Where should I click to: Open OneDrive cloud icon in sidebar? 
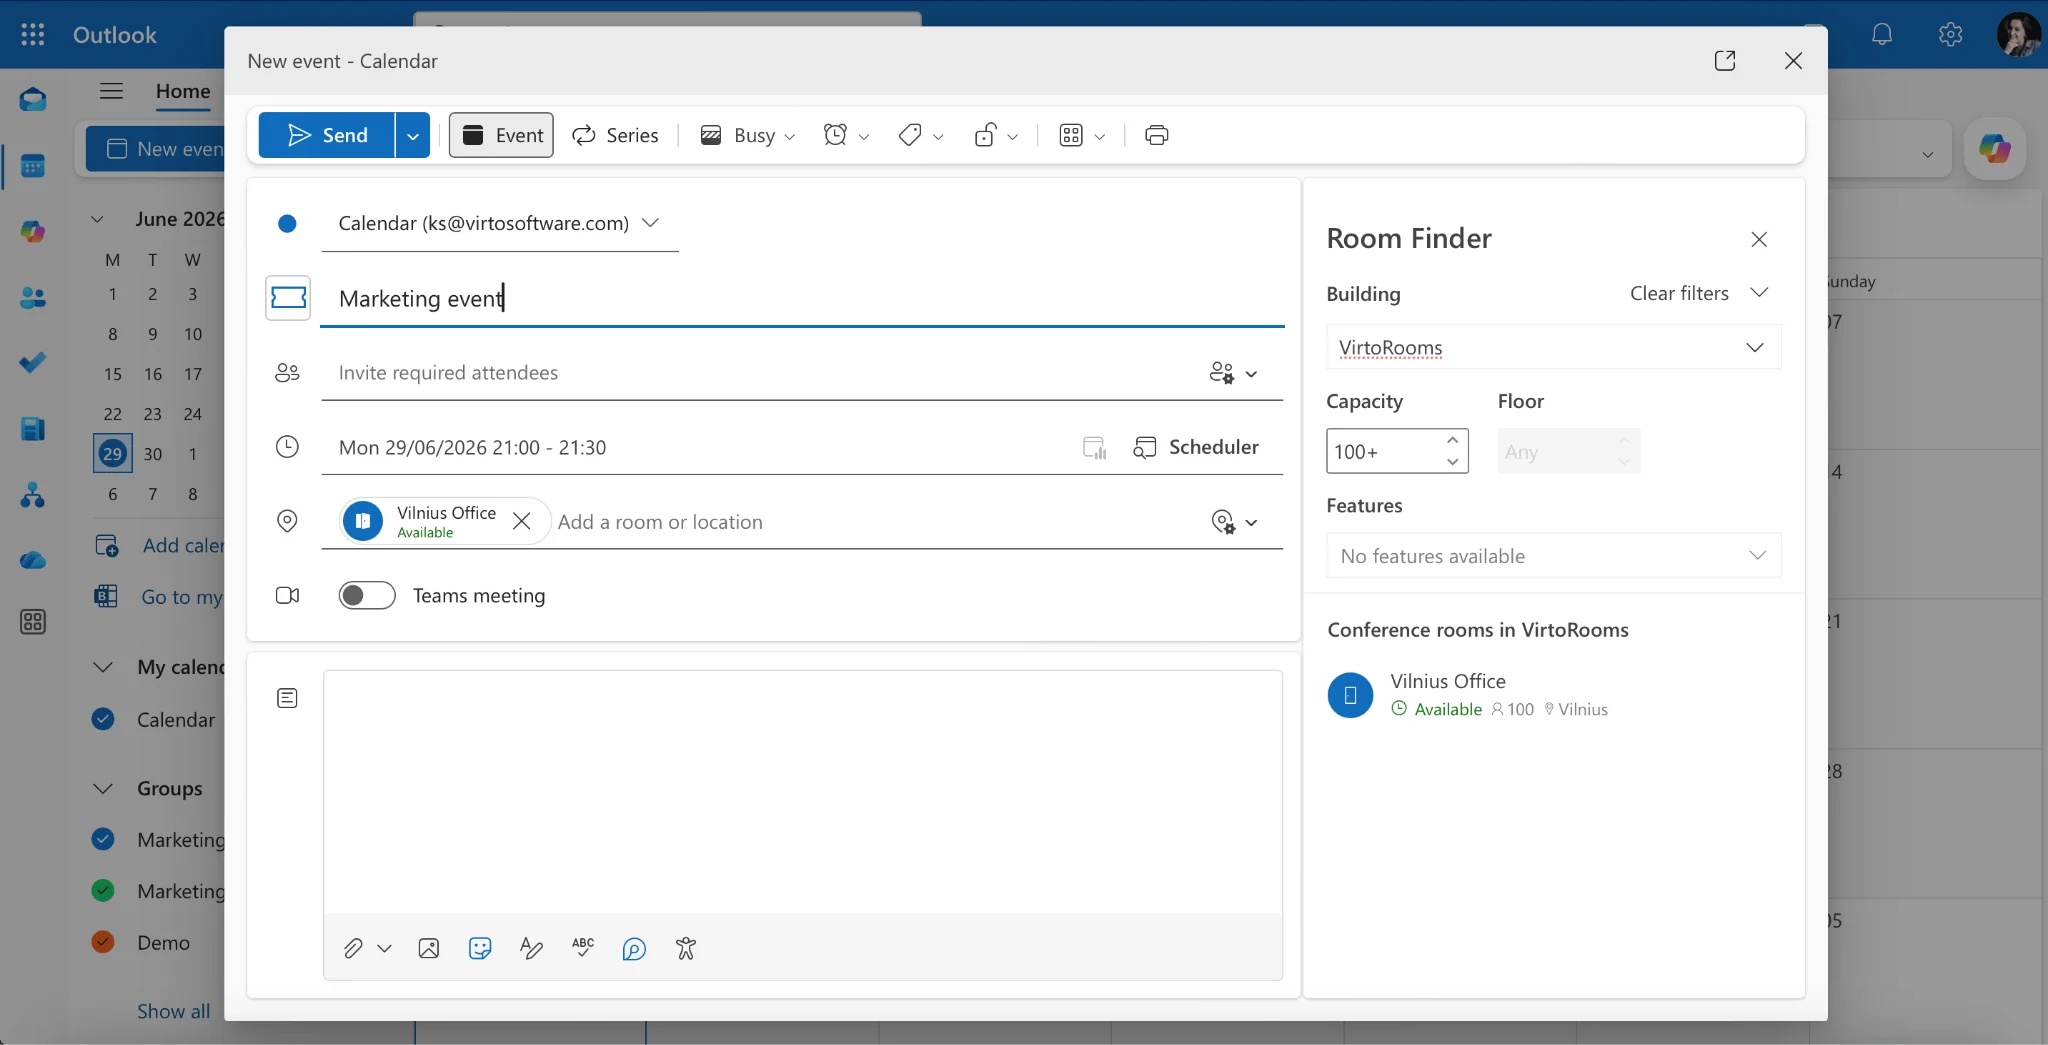click(33, 560)
